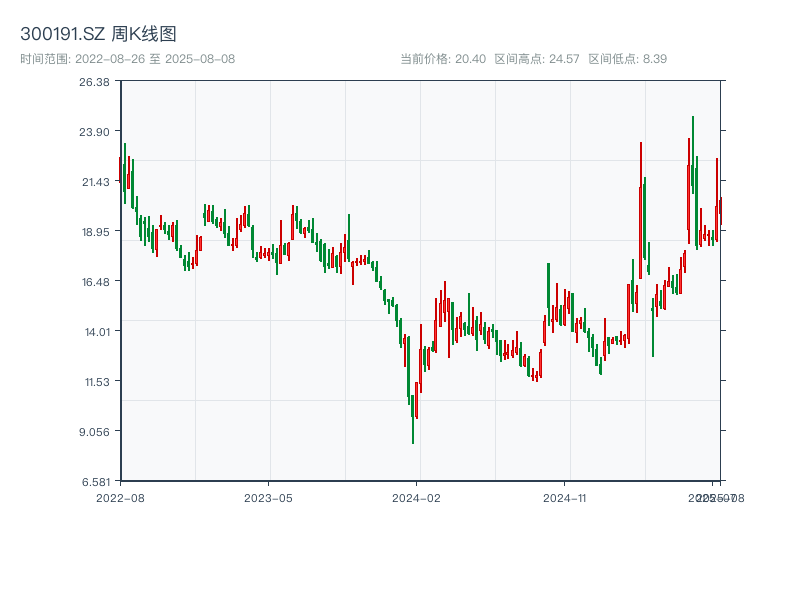The width and height of the screenshot is (800, 600).
Task: Select the 2023-05 x-axis date label
Action: [x=269, y=497]
